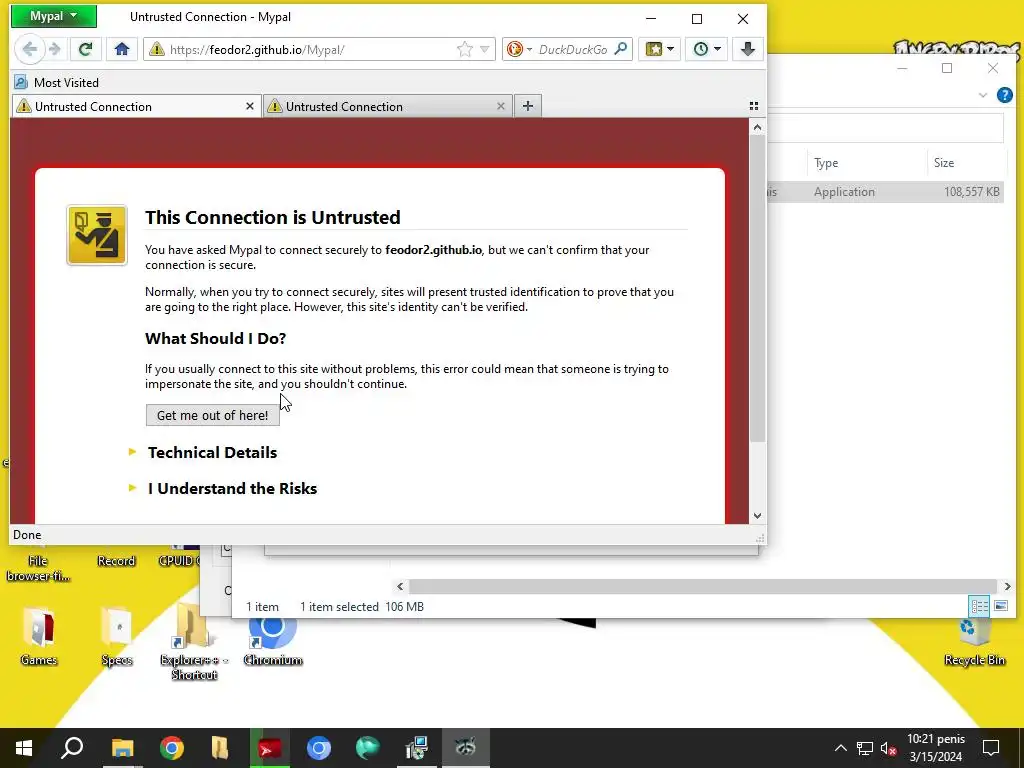This screenshot has height=768, width=1024.
Task: Click the Get me out of here! button
Action: [212, 415]
